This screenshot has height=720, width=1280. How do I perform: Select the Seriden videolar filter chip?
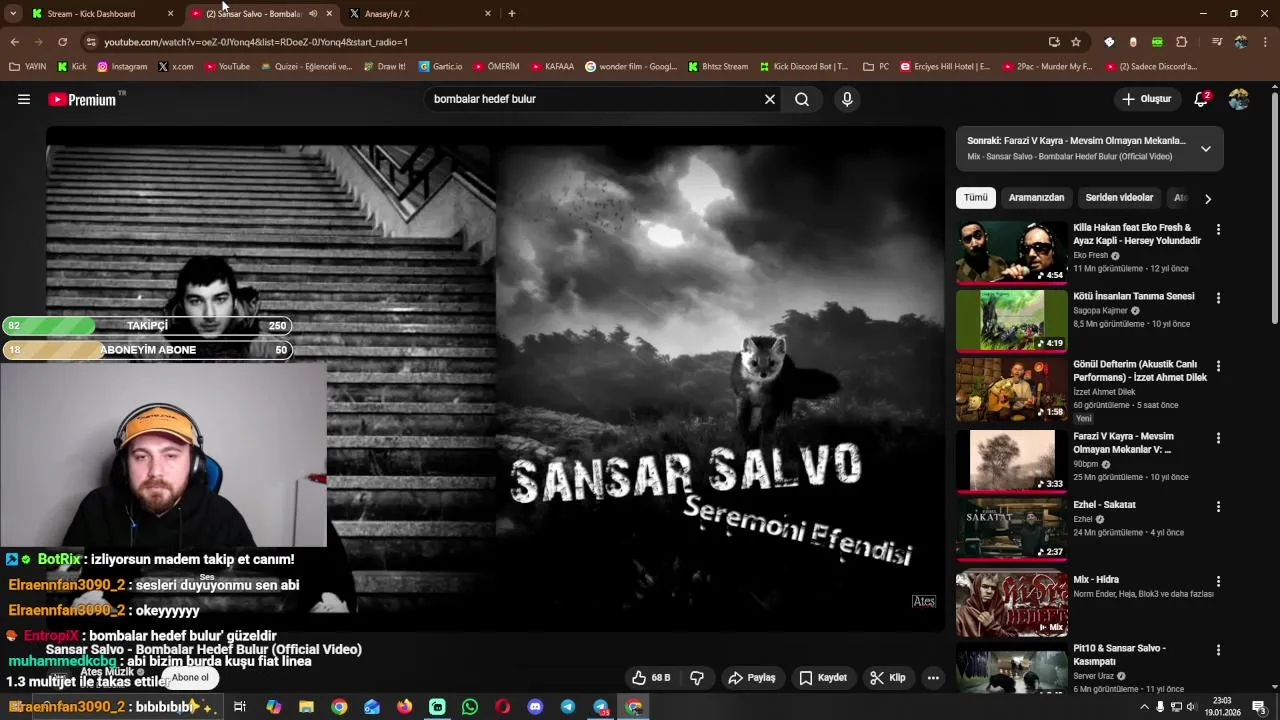point(1119,198)
